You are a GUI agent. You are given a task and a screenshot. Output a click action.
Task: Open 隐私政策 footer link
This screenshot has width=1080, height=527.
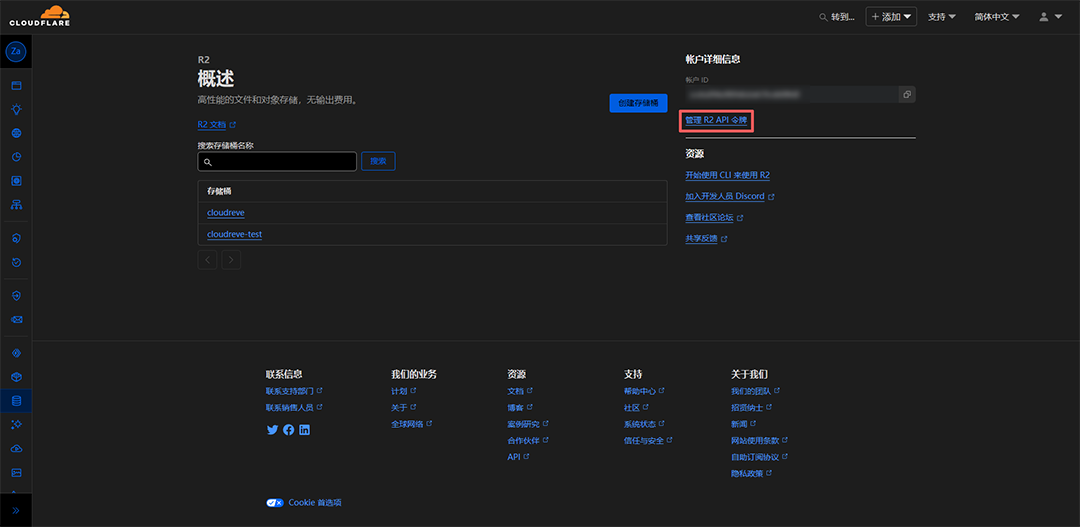[751, 473]
